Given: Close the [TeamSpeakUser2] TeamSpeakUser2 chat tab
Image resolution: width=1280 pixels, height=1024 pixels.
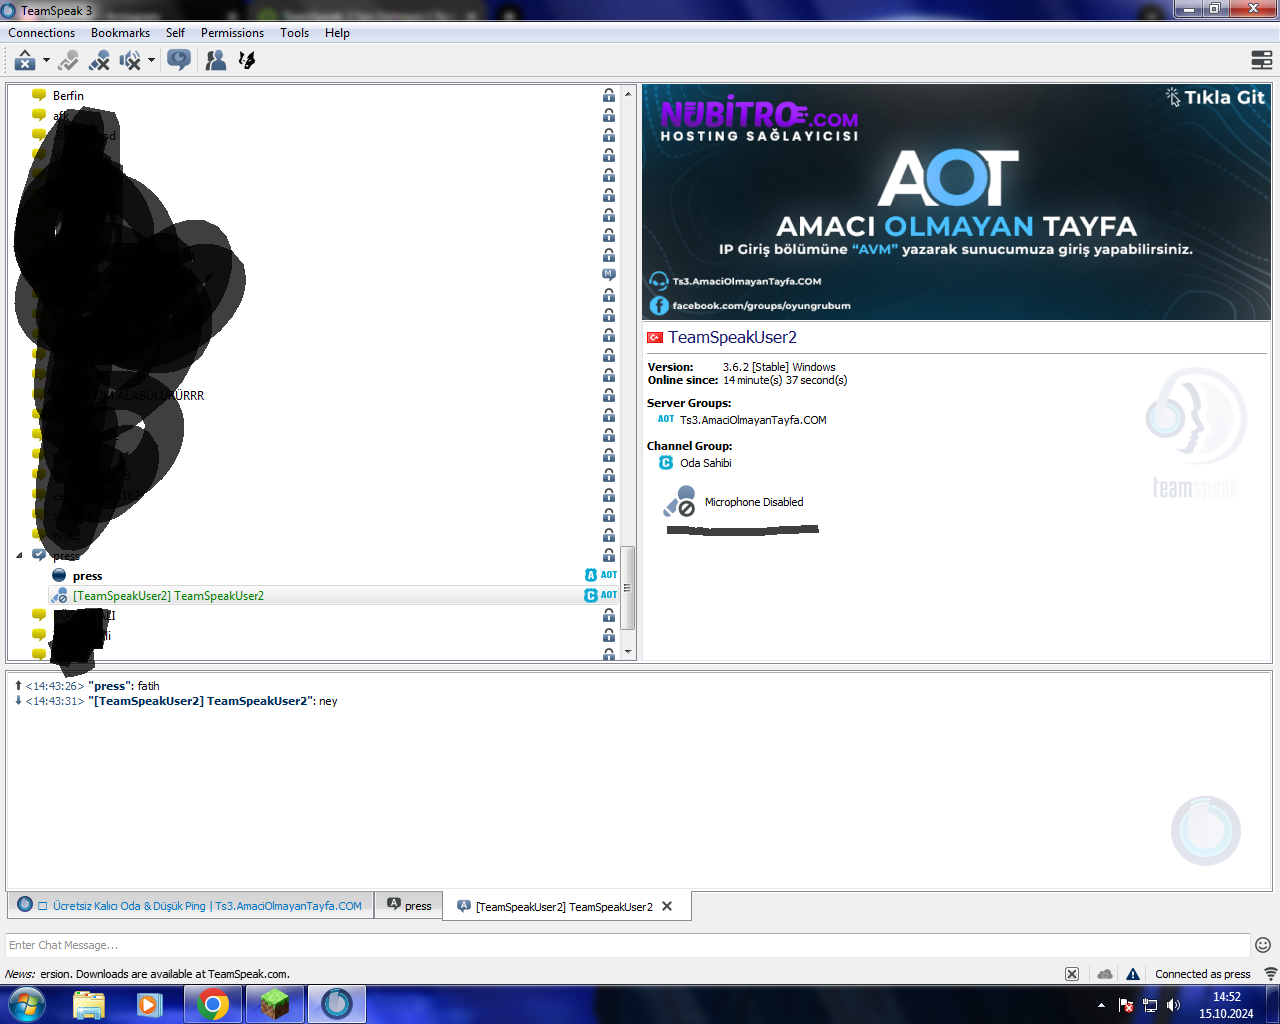Looking at the screenshot, I should (667, 906).
